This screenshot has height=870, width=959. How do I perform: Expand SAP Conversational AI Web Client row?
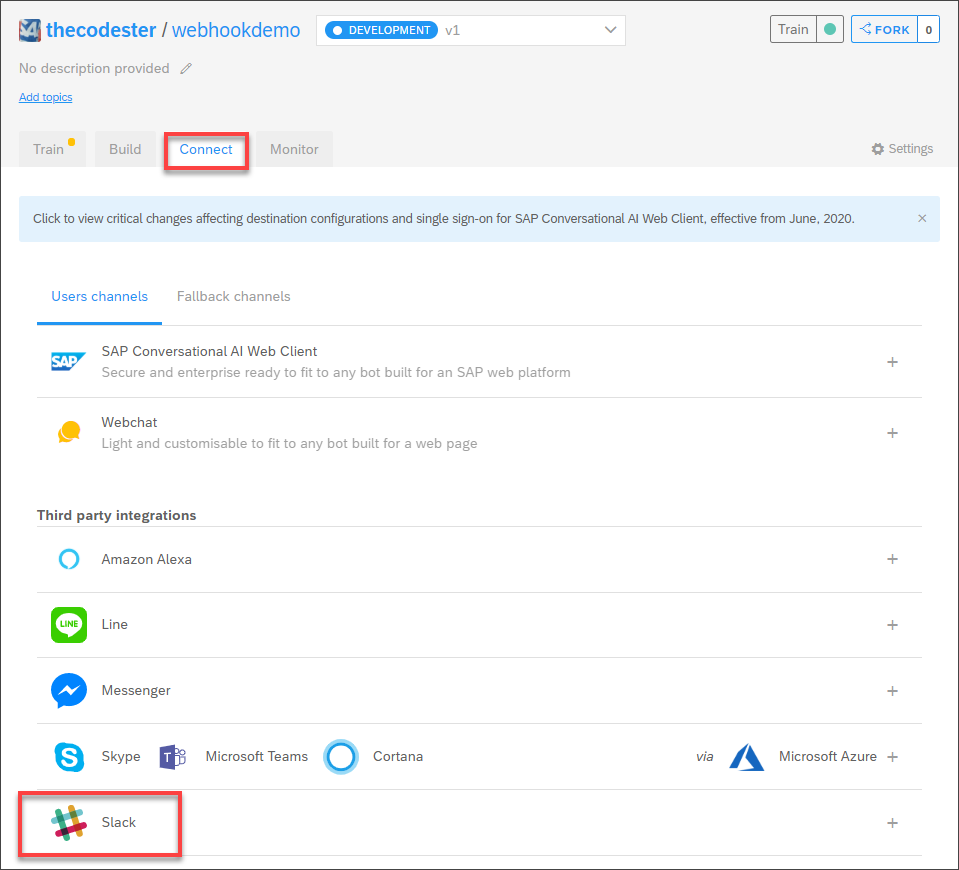892,362
